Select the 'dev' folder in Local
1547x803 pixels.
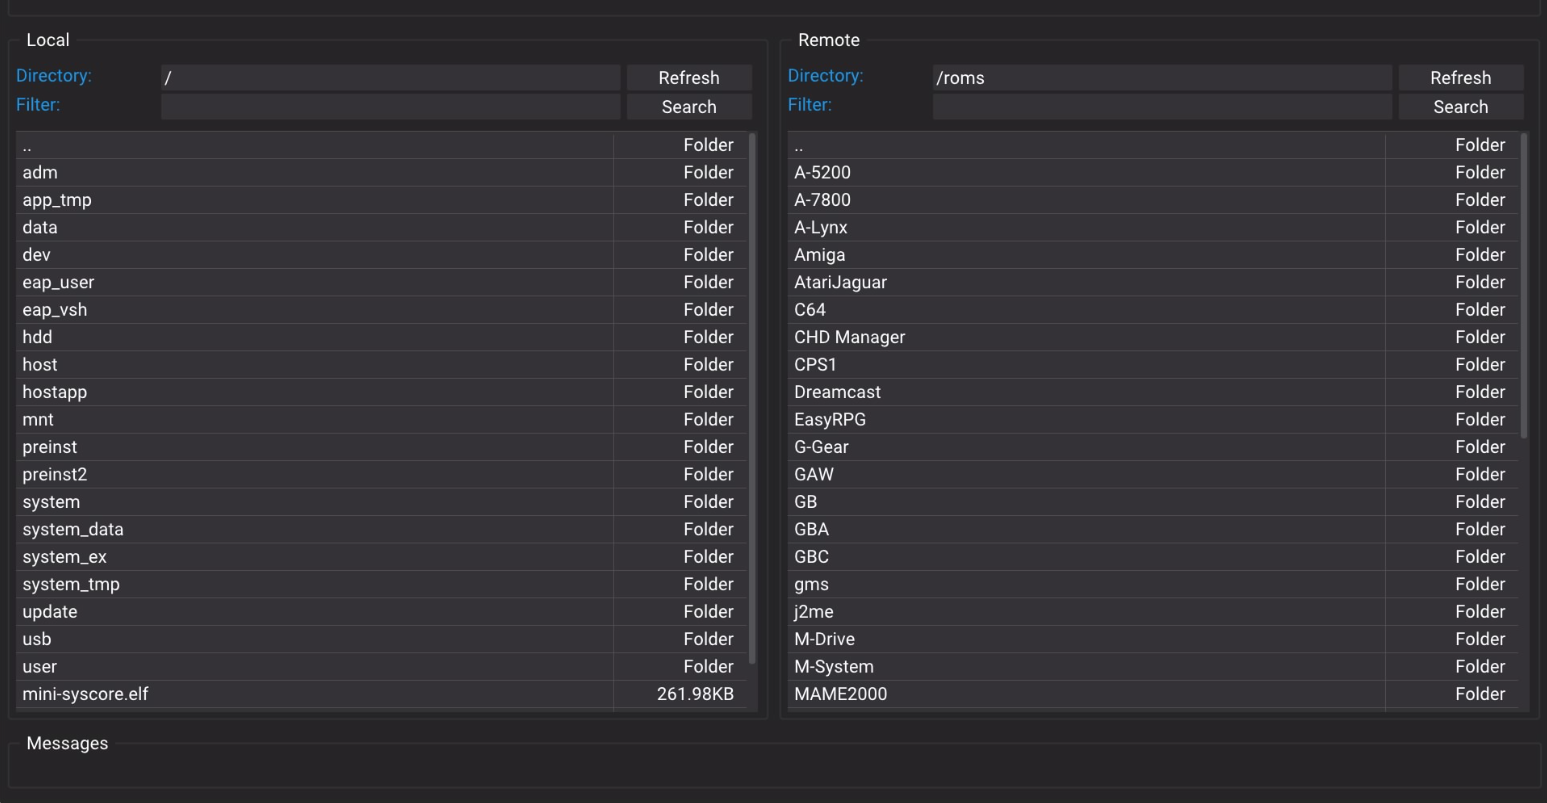(x=382, y=255)
